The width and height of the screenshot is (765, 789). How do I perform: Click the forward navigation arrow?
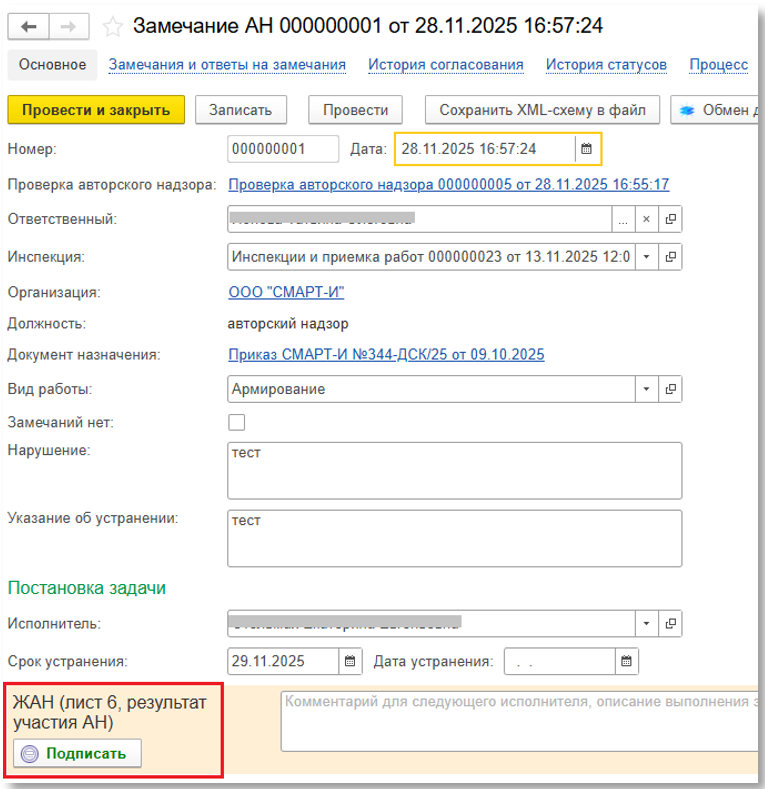point(67,25)
